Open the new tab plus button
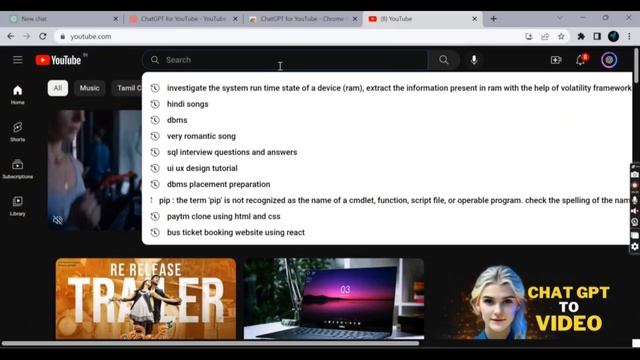 [x=493, y=19]
